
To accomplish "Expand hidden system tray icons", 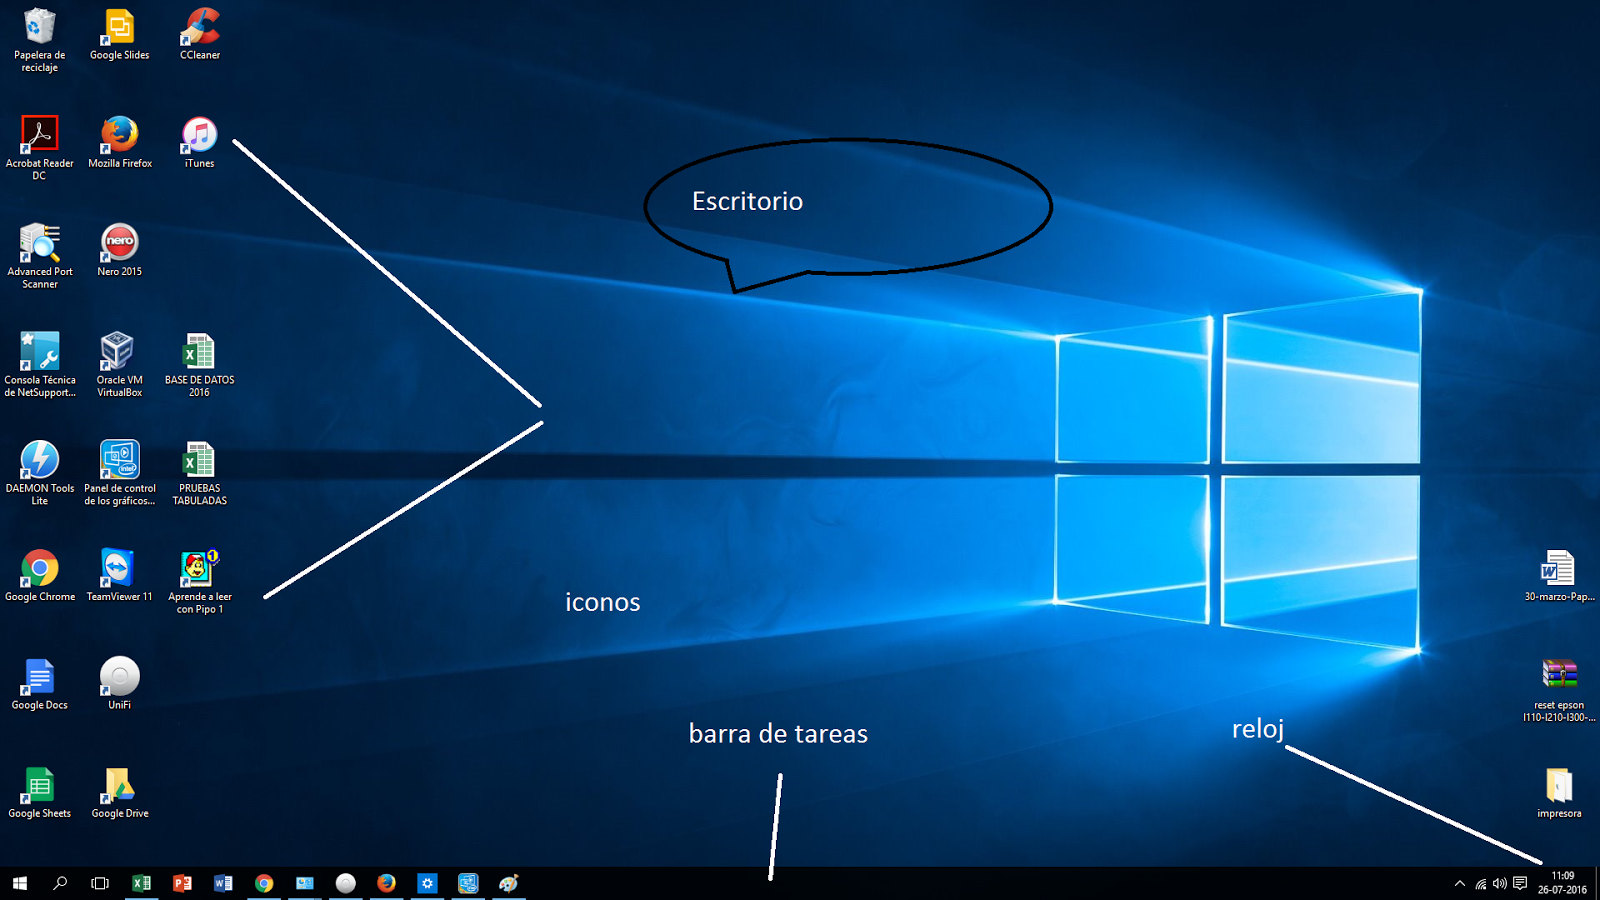I will 1460,884.
